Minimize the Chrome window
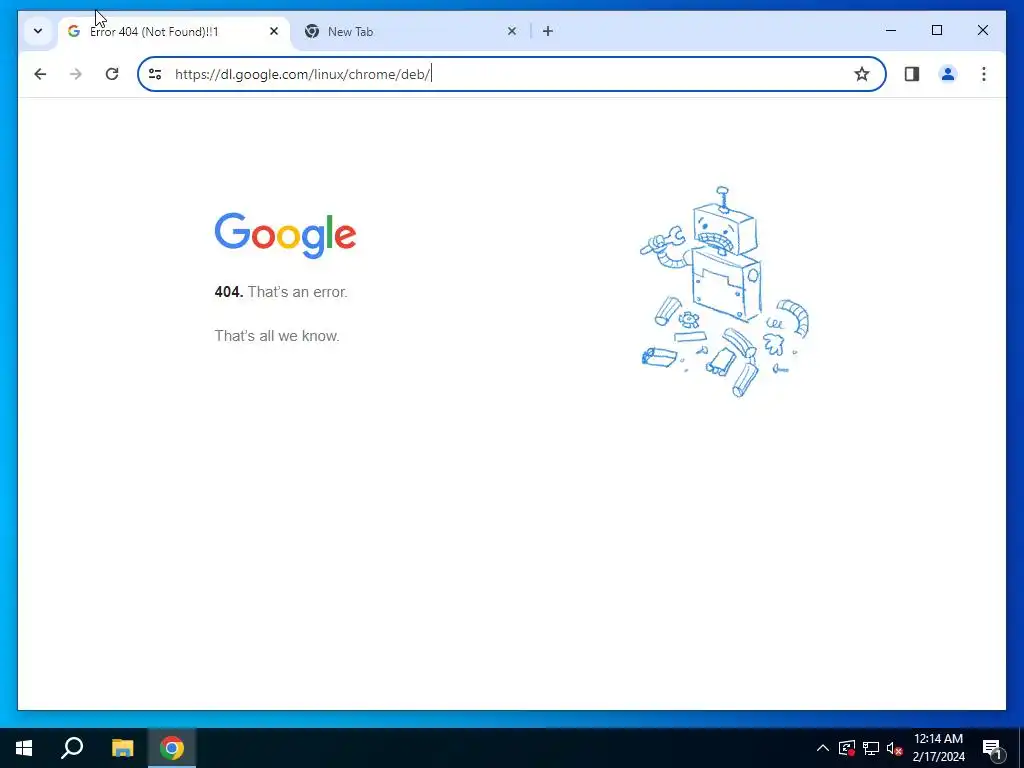Image resolution: width=1024 pixels, height=768 pixels. pyautogui.click(x=891, y=30)
